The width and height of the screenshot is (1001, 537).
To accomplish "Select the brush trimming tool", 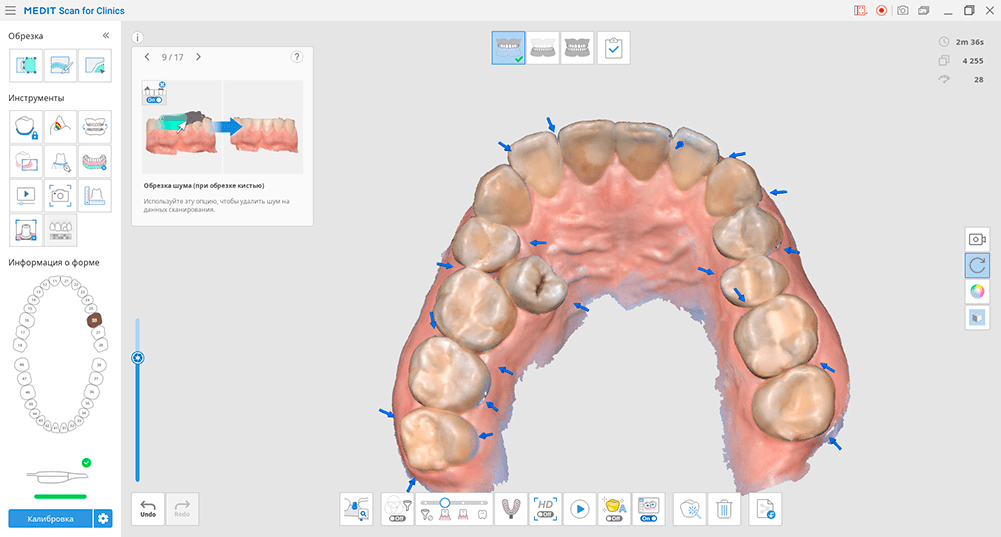I will [x=60, y=66].
